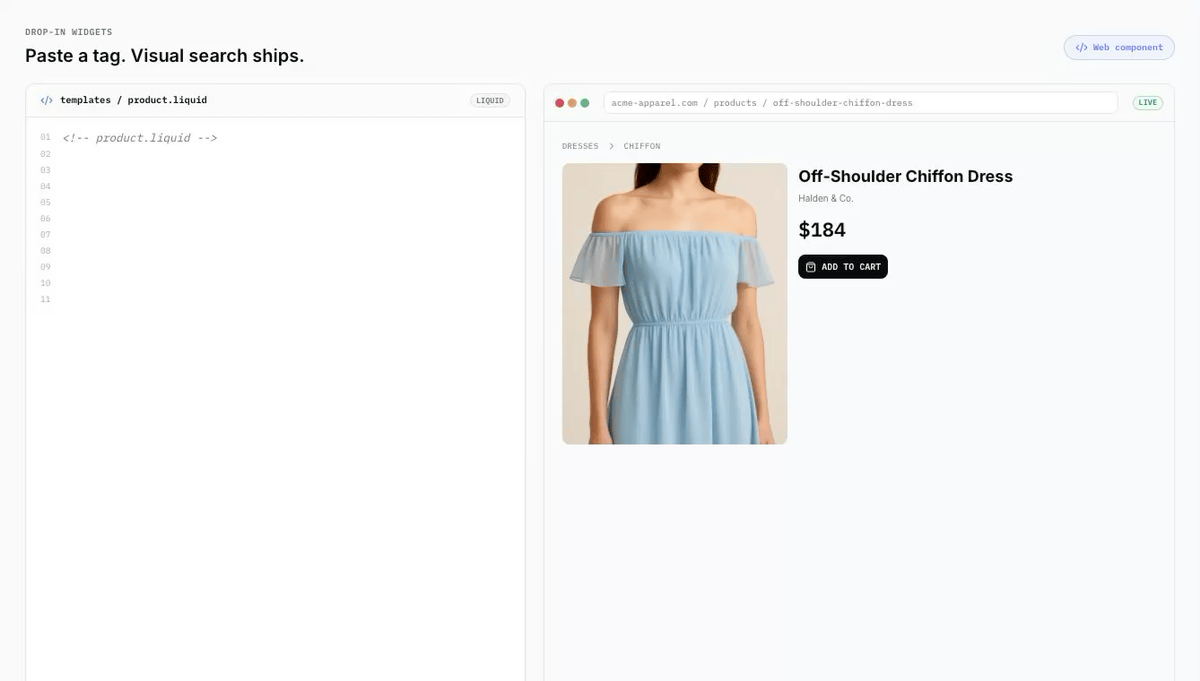
Task: Click the breadcrumb chevron between Dresses and Chiffon
Action: (x=611, y=146)
